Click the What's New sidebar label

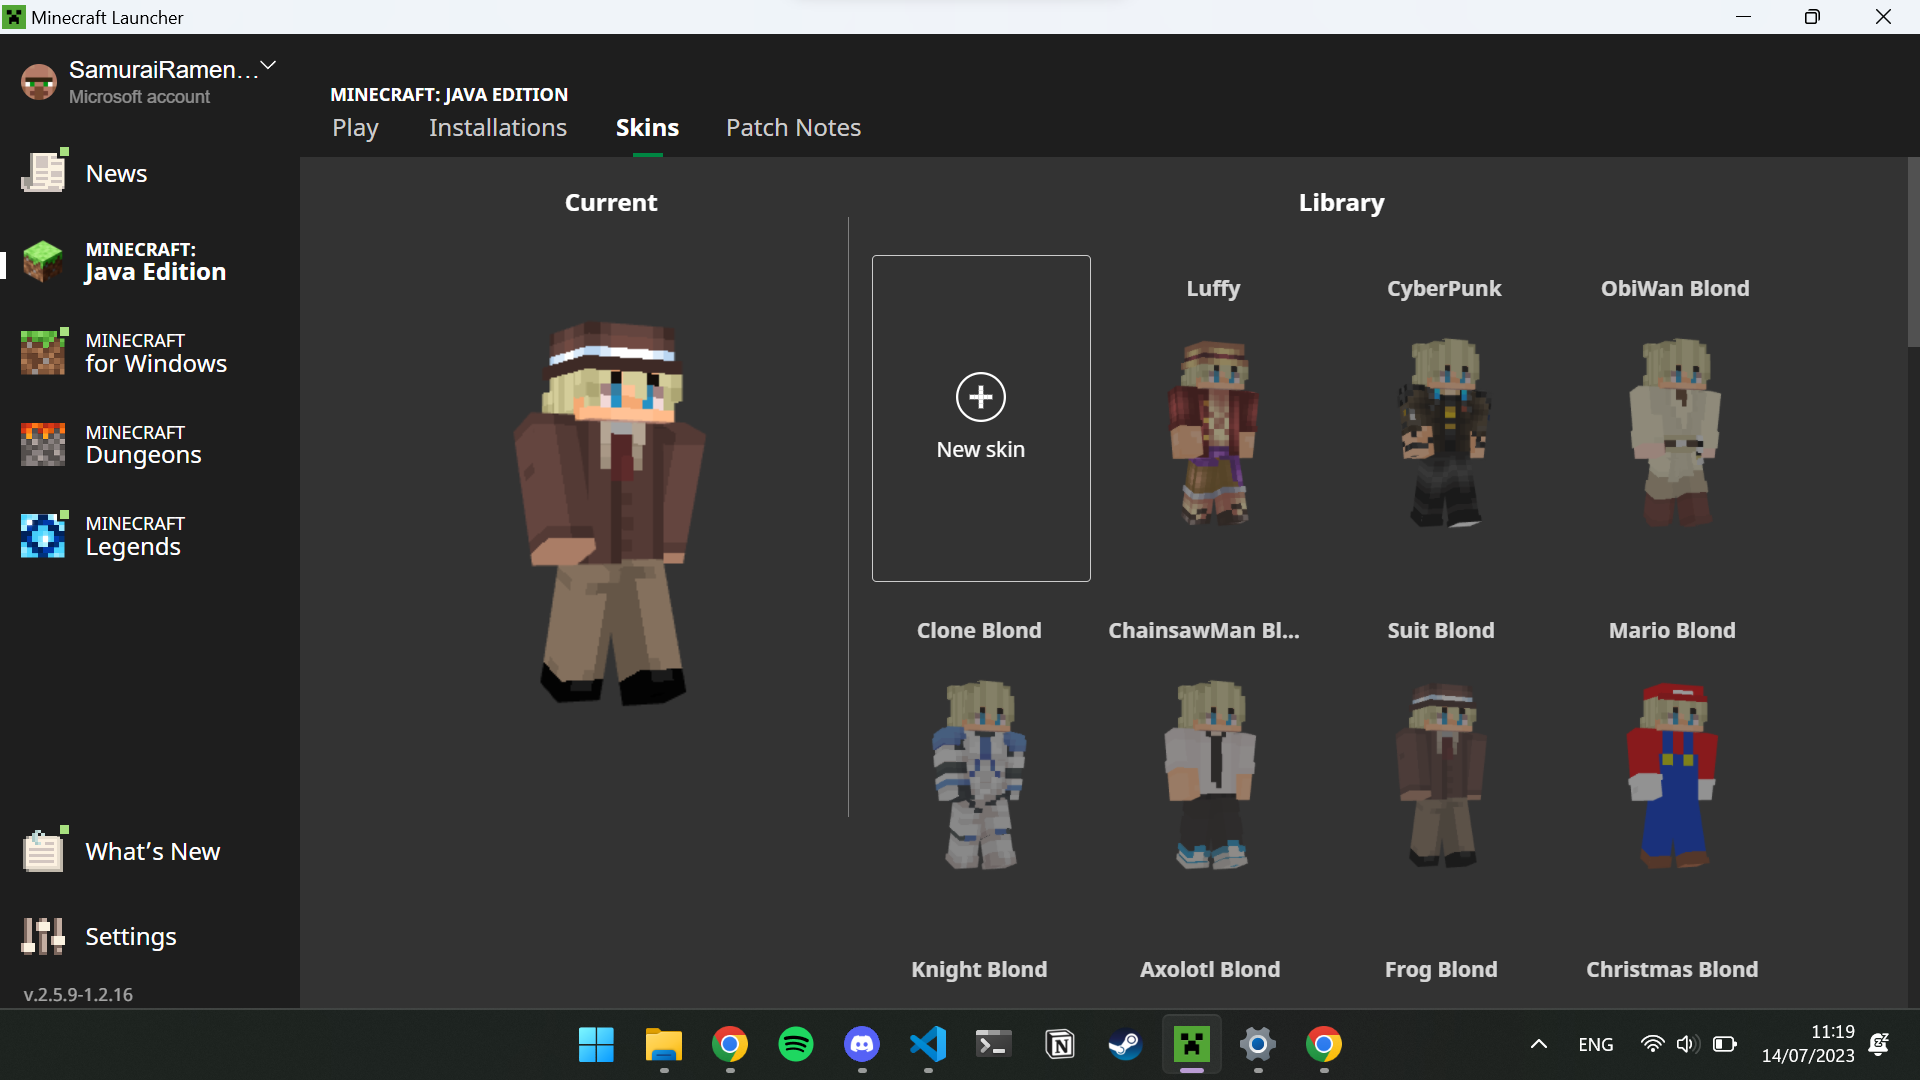(x=153, y=851)
